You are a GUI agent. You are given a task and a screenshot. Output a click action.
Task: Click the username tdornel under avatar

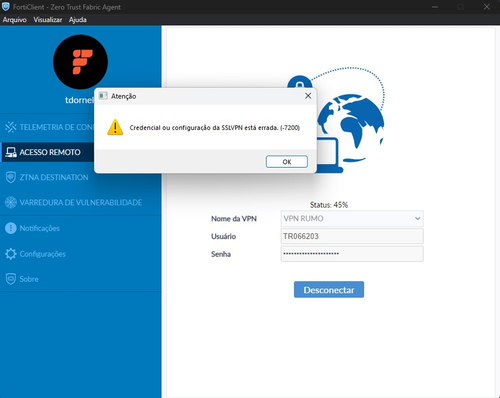tap(80, 100)
